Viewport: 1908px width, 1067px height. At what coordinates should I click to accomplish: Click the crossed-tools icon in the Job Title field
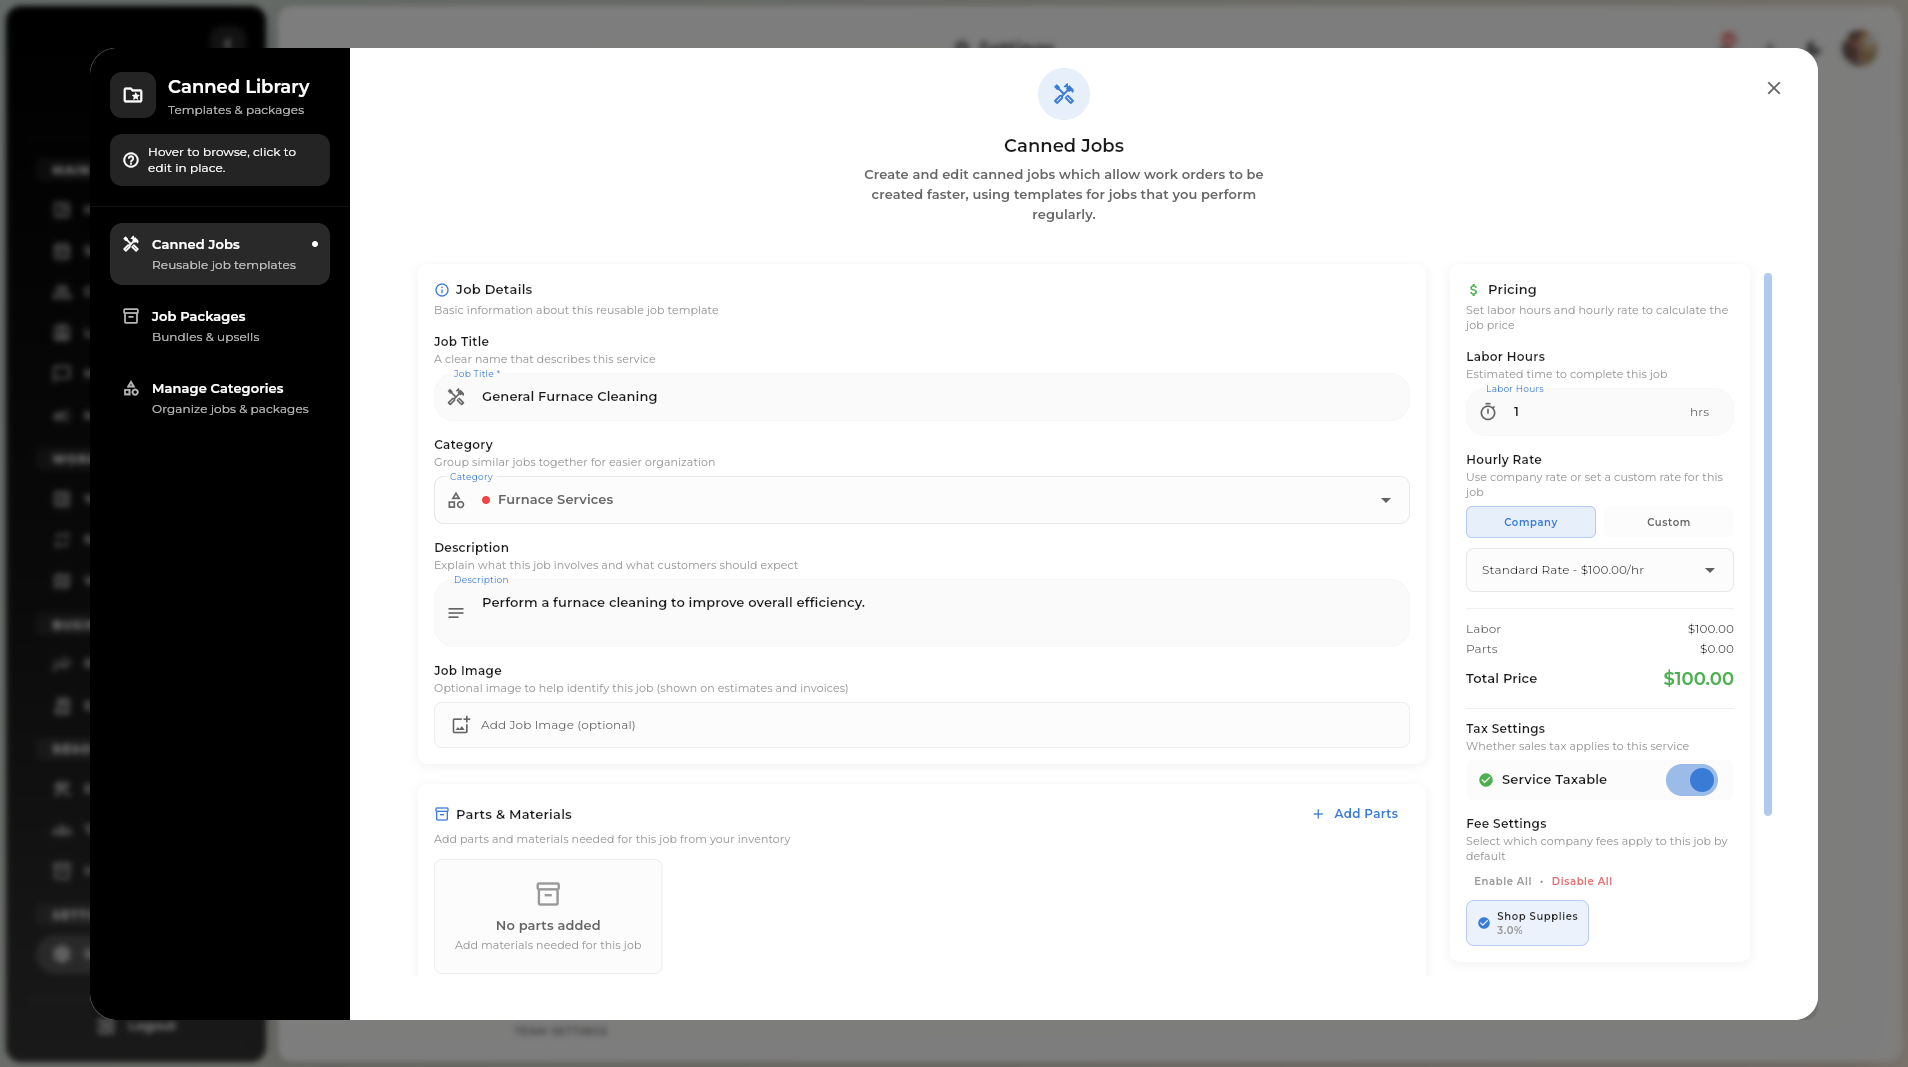(x=456, y=397)
